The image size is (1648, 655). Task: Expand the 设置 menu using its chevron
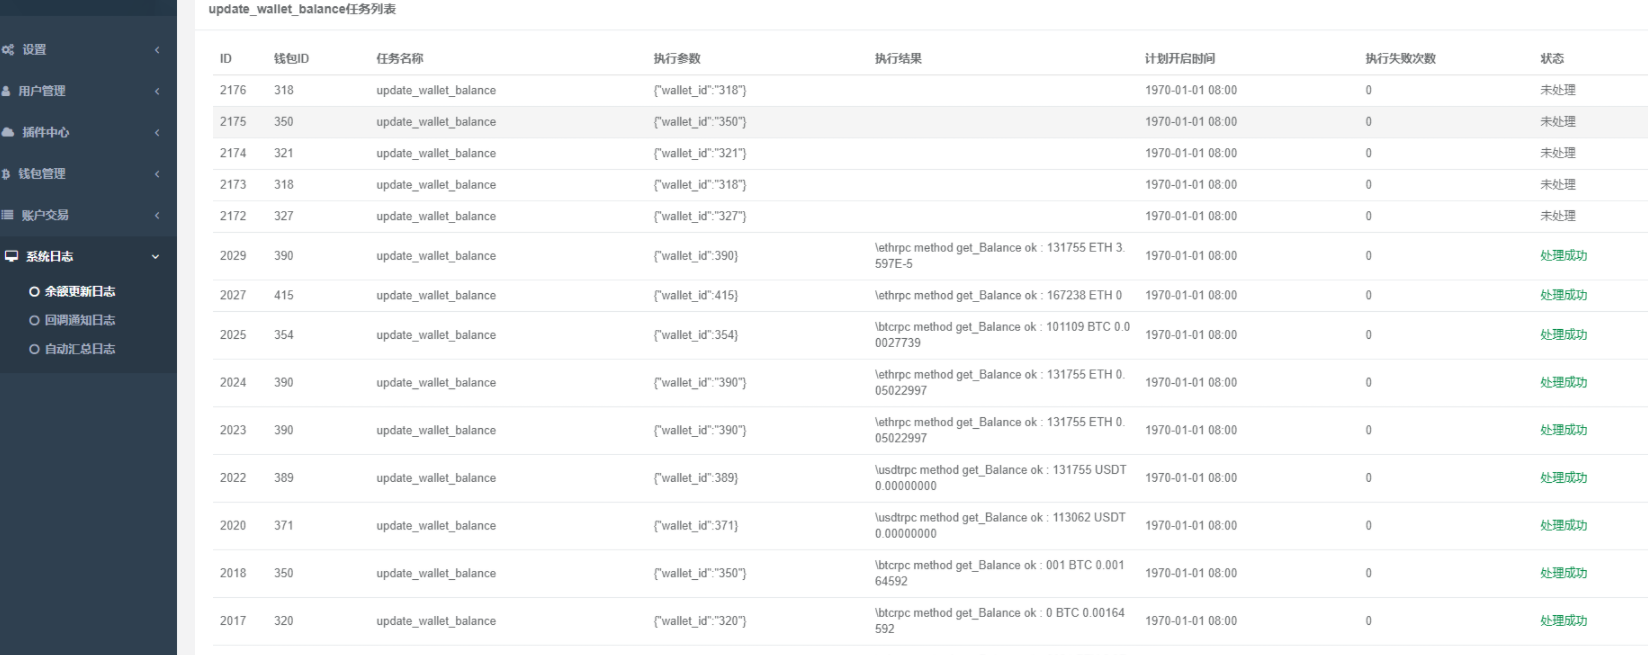pyautogui.click(x=157, y=50)
